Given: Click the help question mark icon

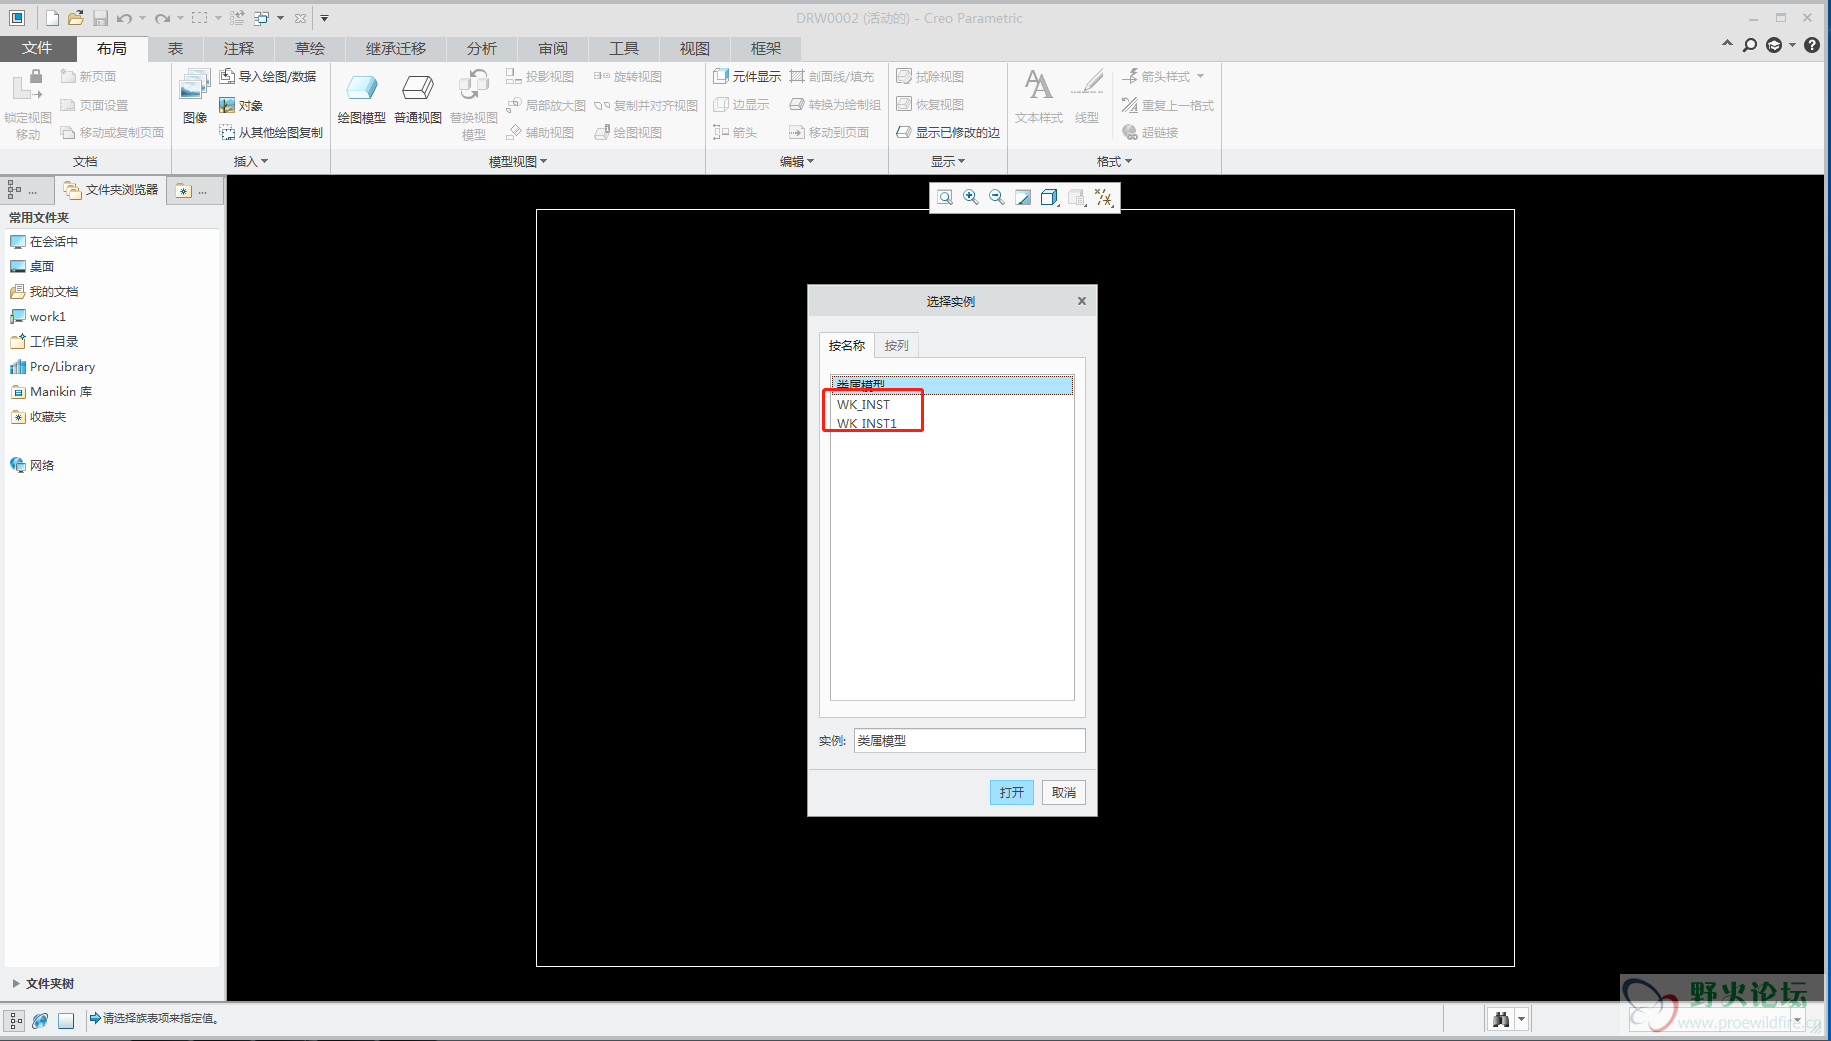Looking at the screenshot, I should tap(1812, 45).
